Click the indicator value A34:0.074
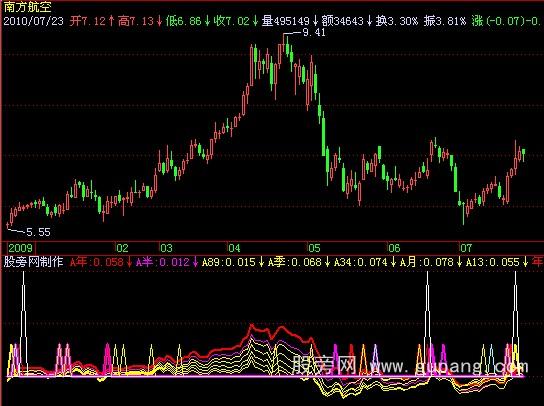544x406 pixels. coord(361,262)
